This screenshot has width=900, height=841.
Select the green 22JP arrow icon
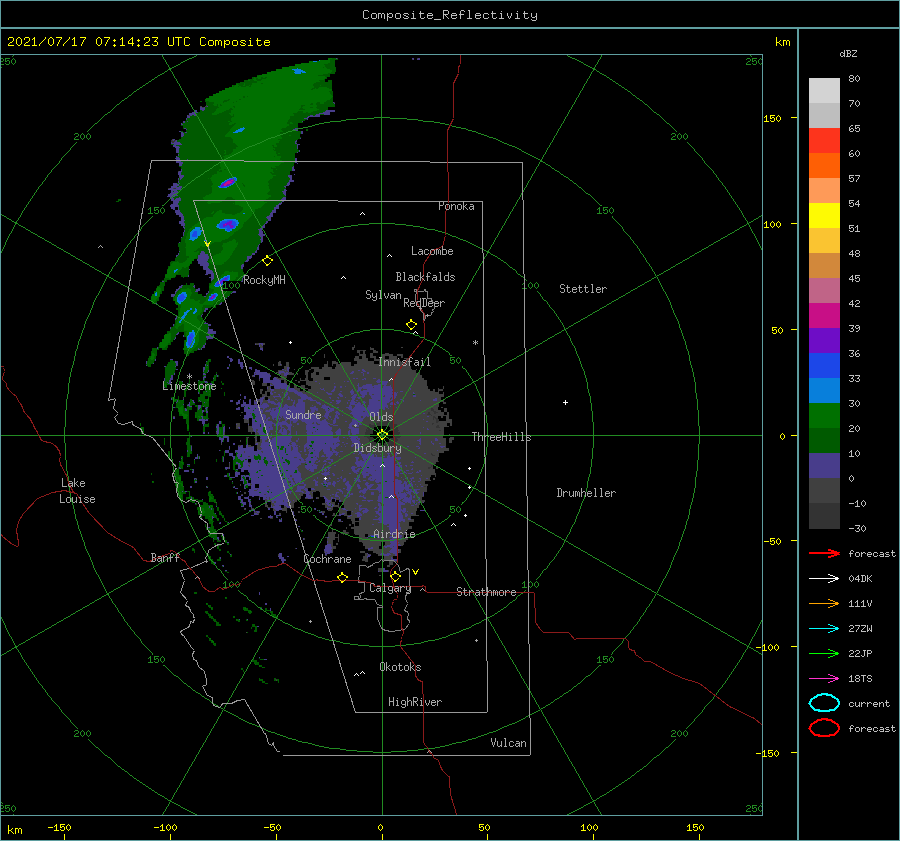click(x=824, y=653)
